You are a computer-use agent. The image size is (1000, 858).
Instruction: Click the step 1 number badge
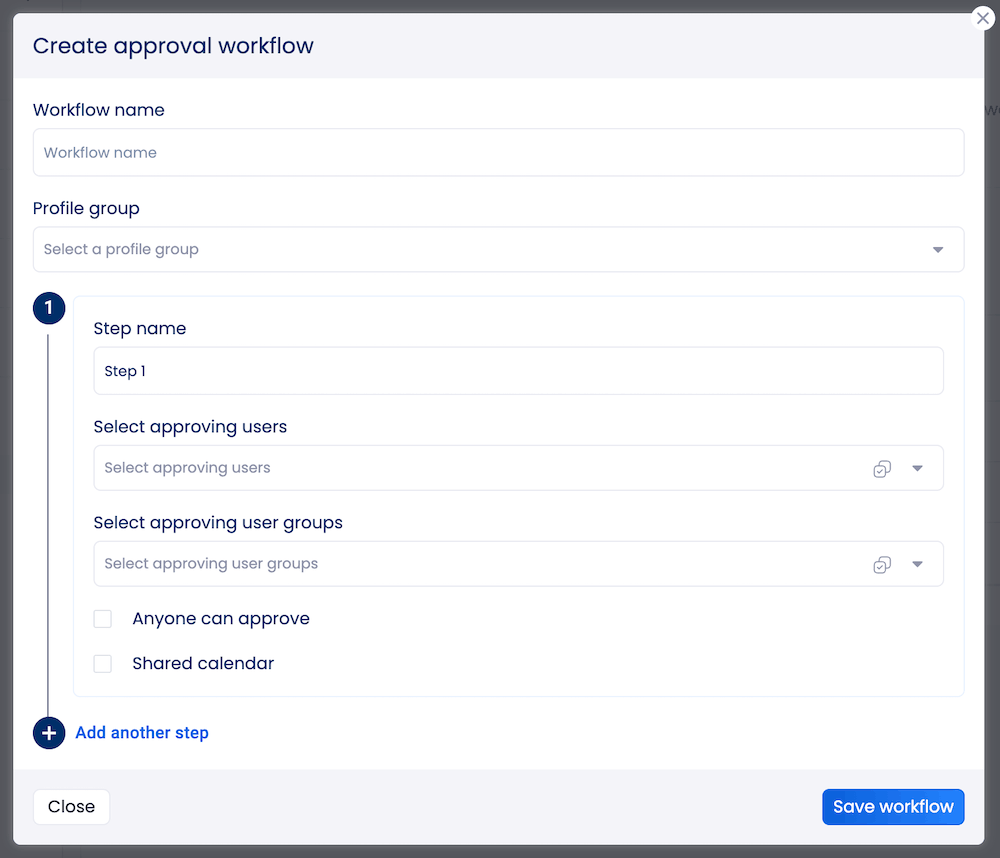pos(49,308)
